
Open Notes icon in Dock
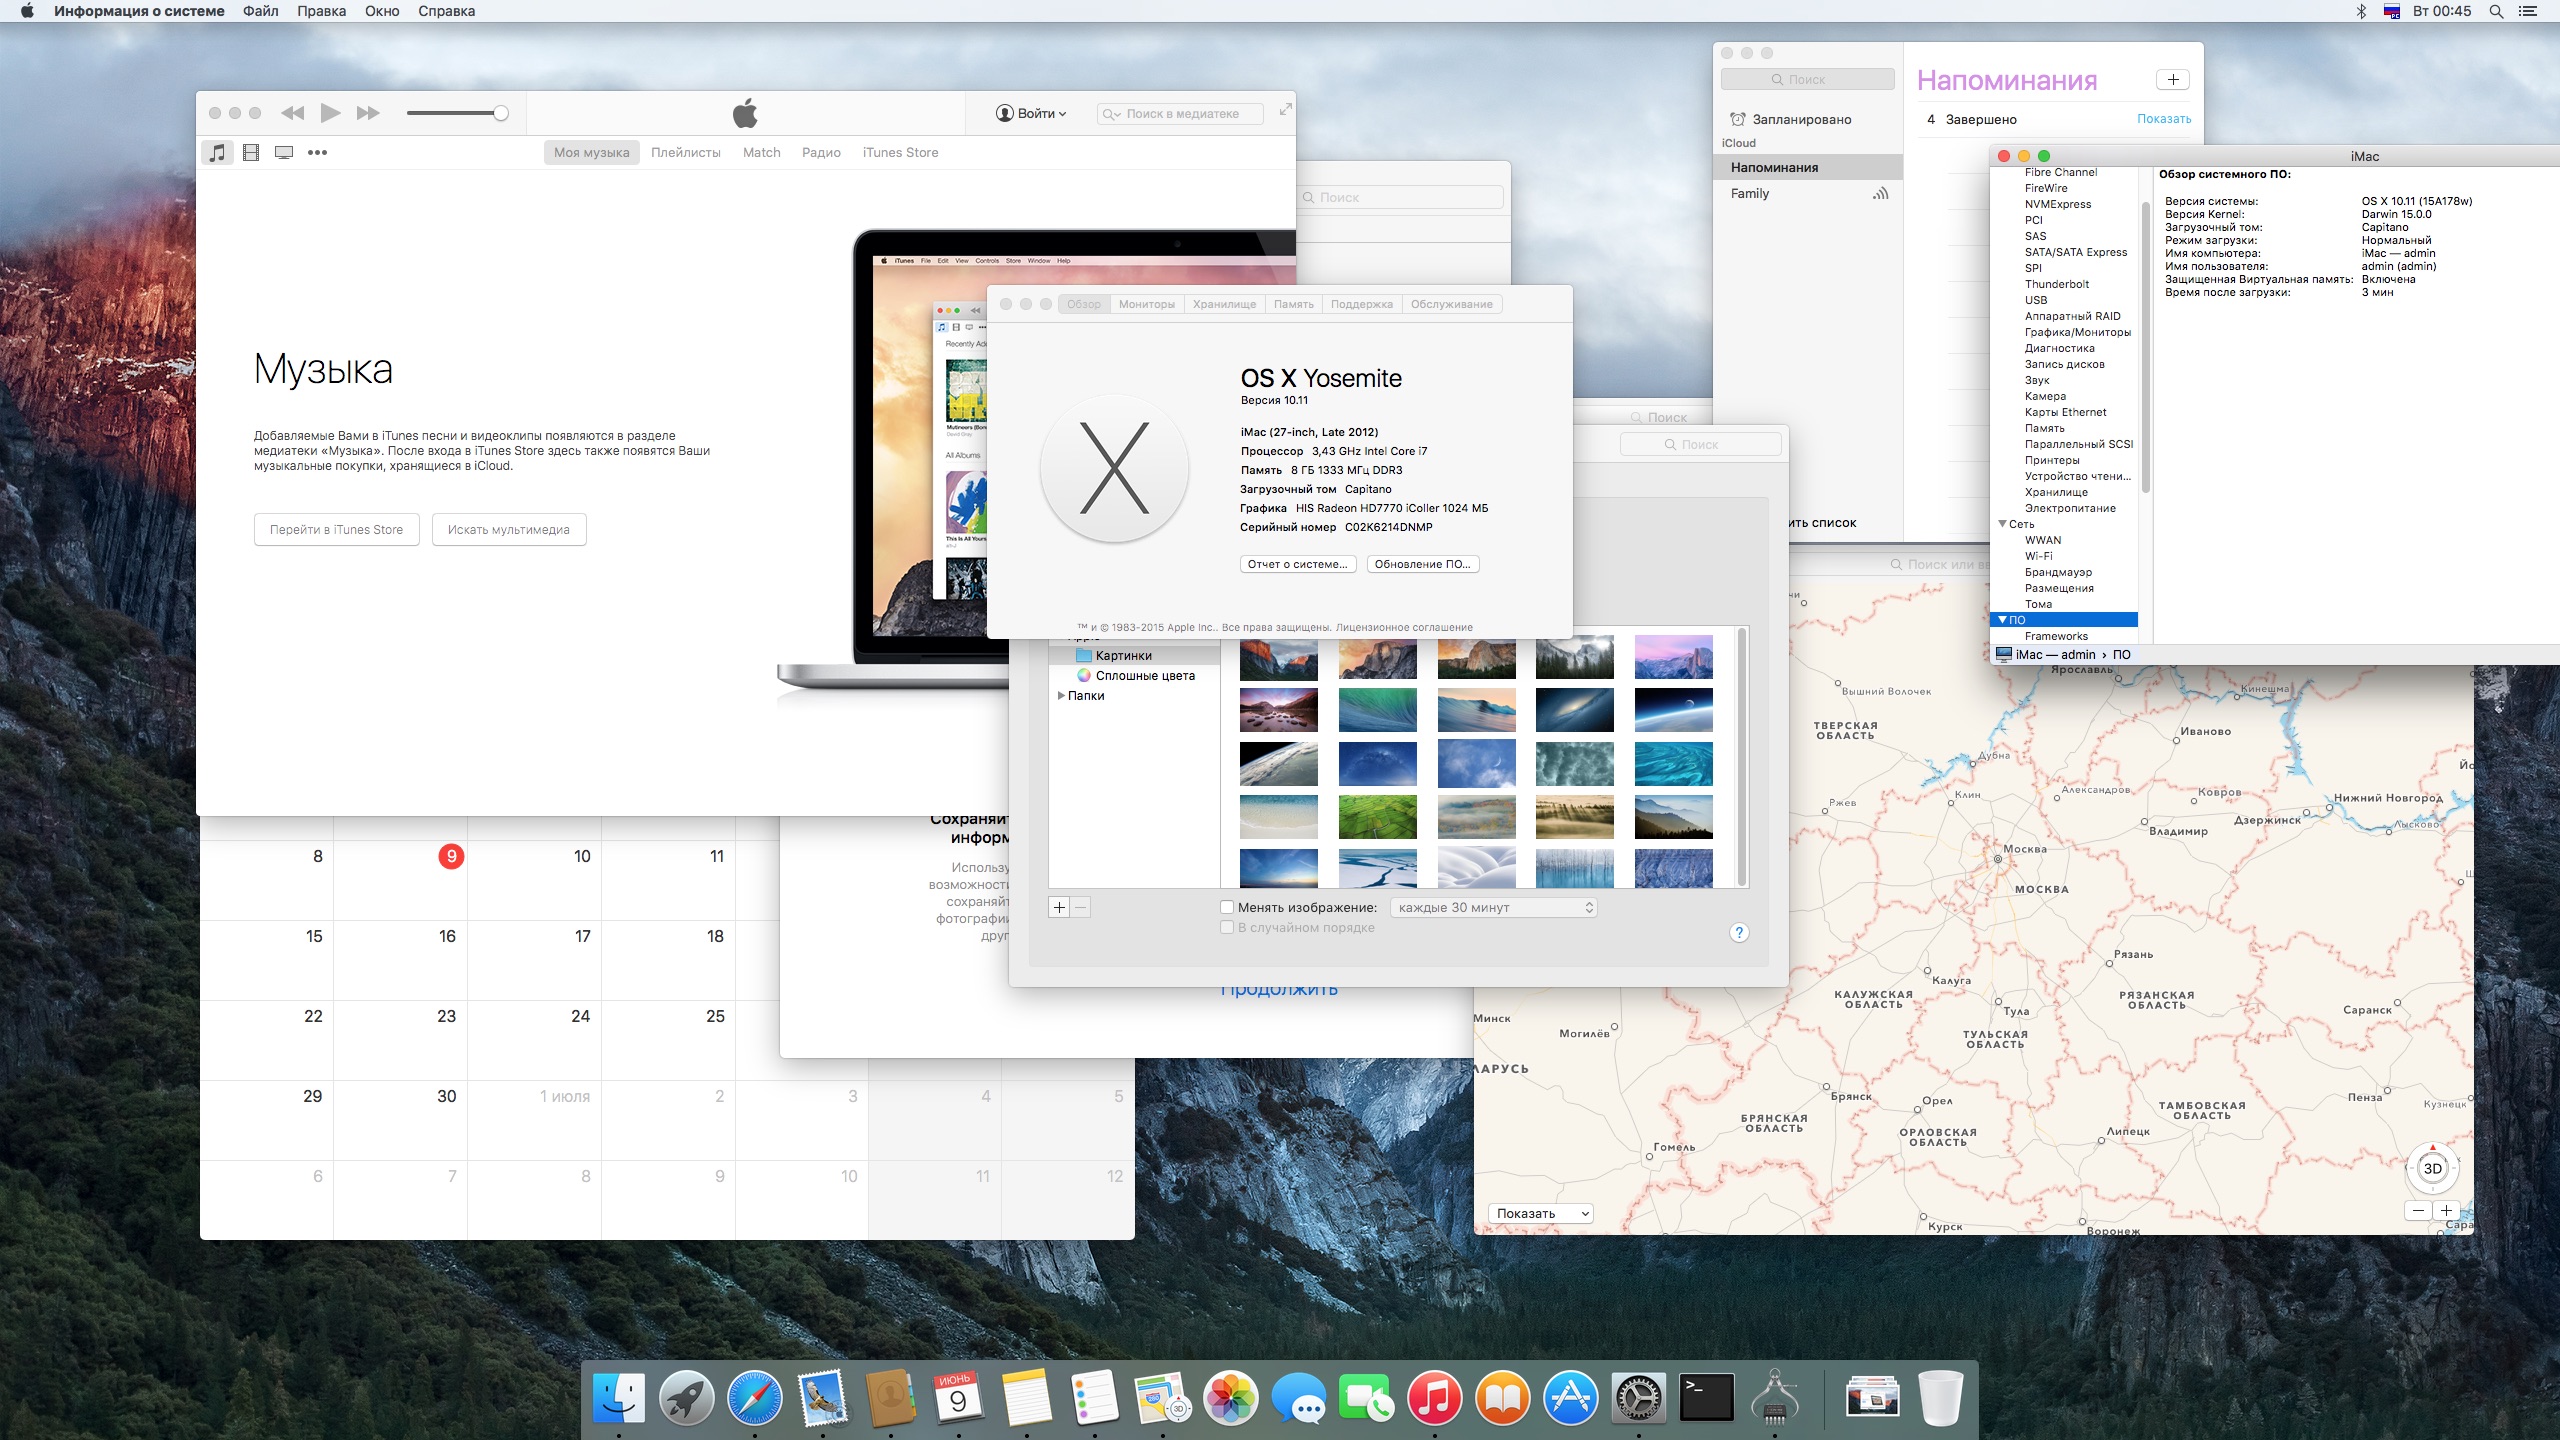(x=1026, y=1397)
